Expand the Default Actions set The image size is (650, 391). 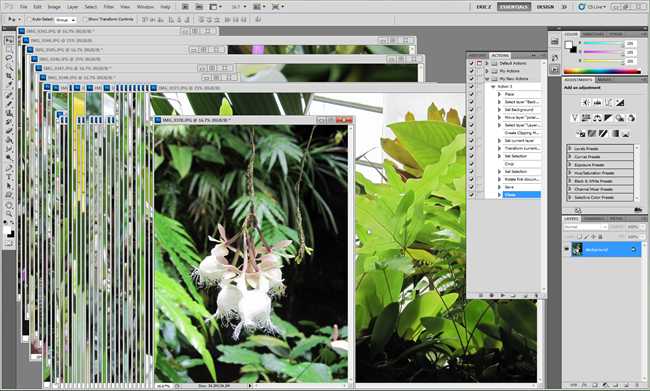[x=487, y=63]
